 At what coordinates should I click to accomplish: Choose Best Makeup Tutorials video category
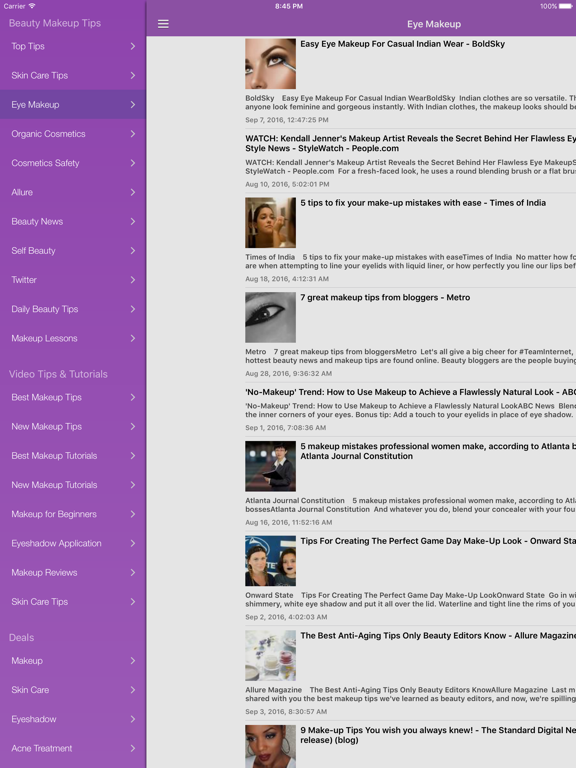(x=73, y=456)
